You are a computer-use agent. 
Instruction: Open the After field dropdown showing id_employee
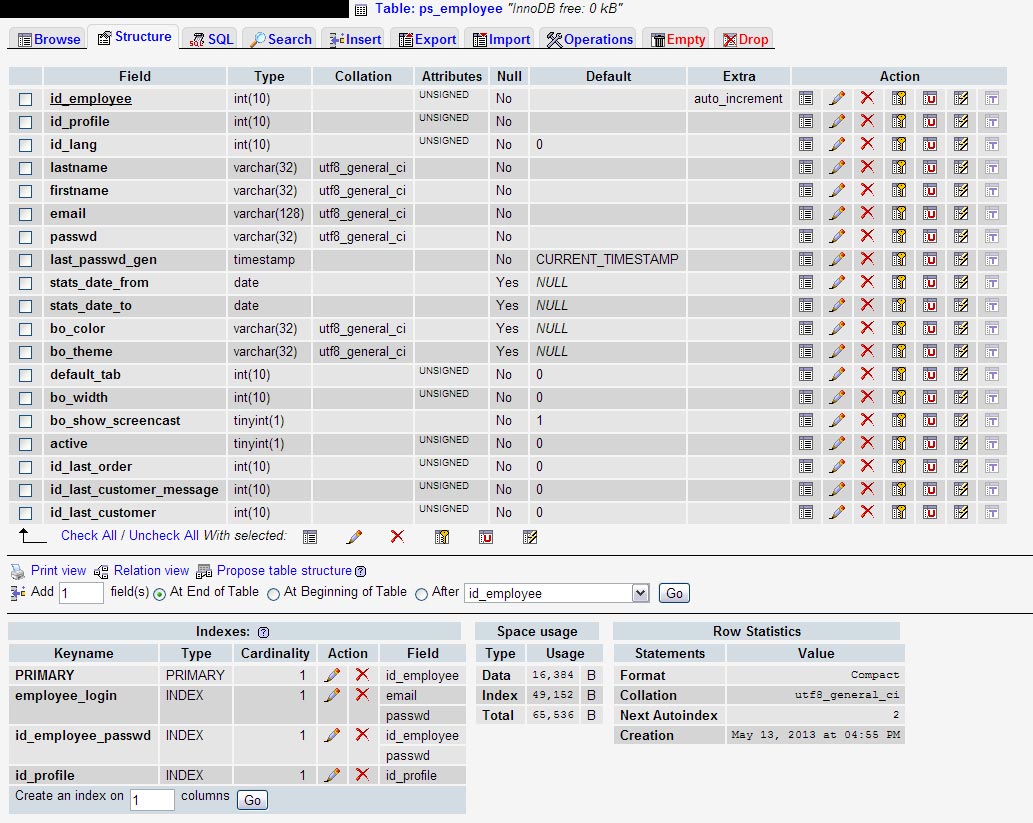tap(557, 593)
